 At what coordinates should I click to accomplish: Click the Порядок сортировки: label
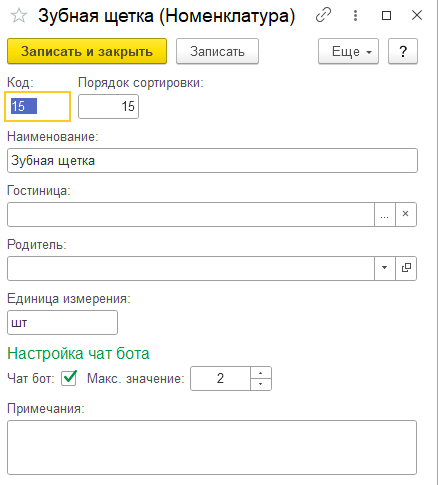(x=141, y=83)
